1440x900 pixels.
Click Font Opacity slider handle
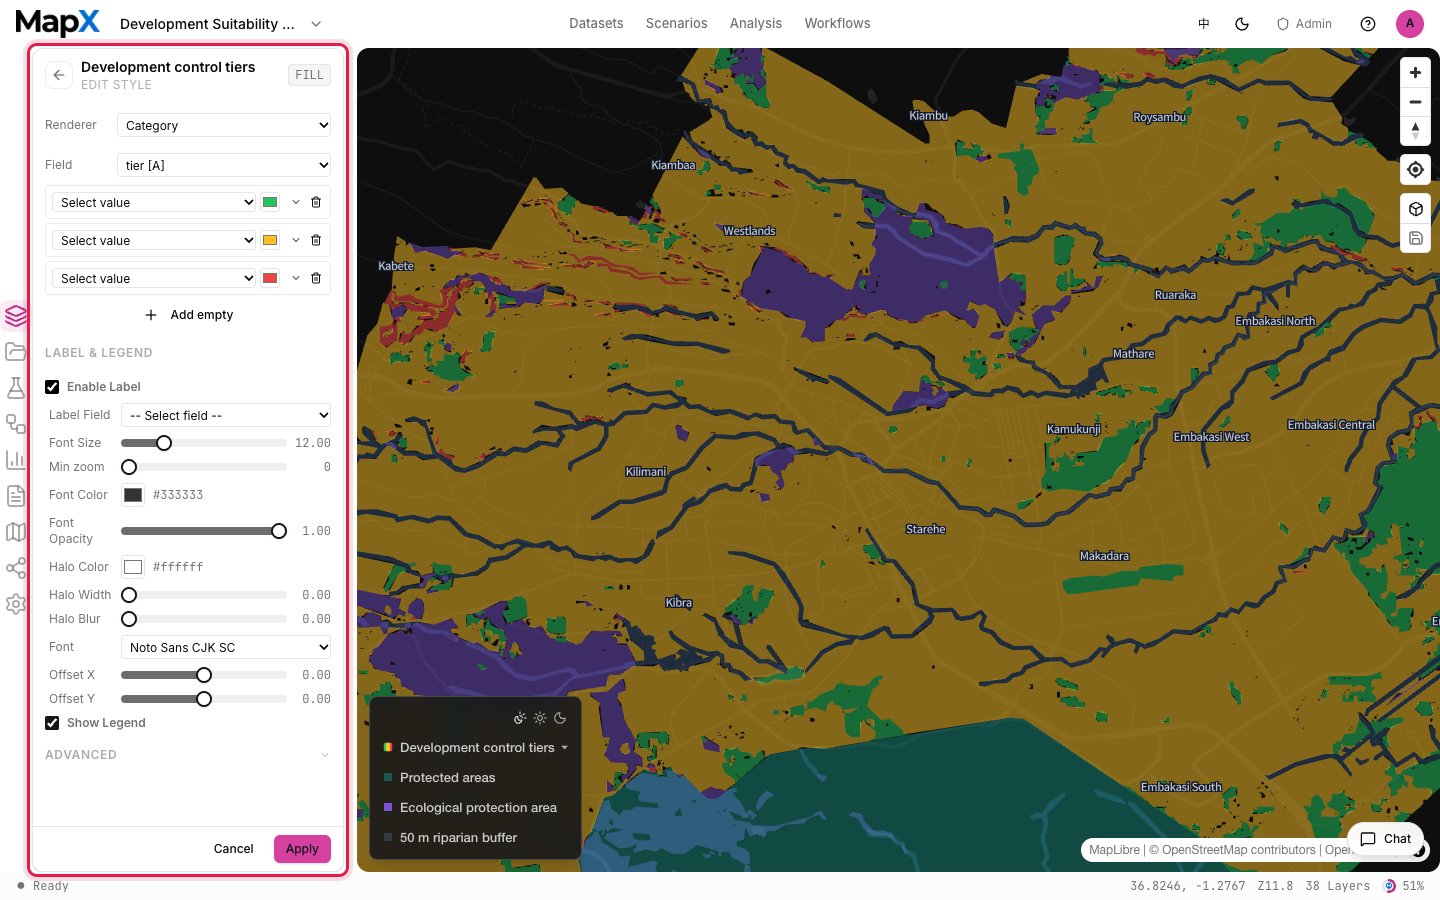tap(279, 531)
